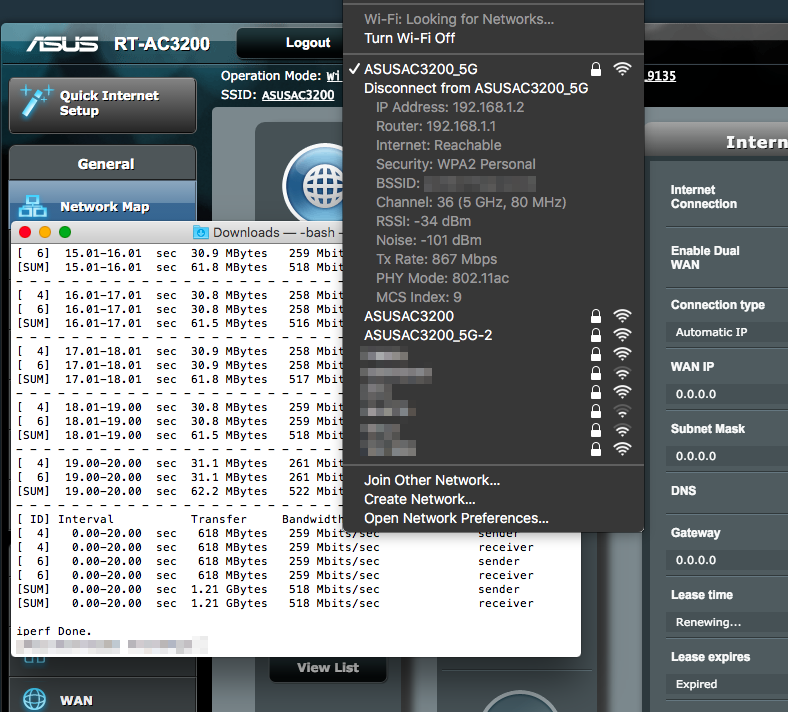Click the green zoom button on terminal window
Screen dimensions: 788x712
65,232
